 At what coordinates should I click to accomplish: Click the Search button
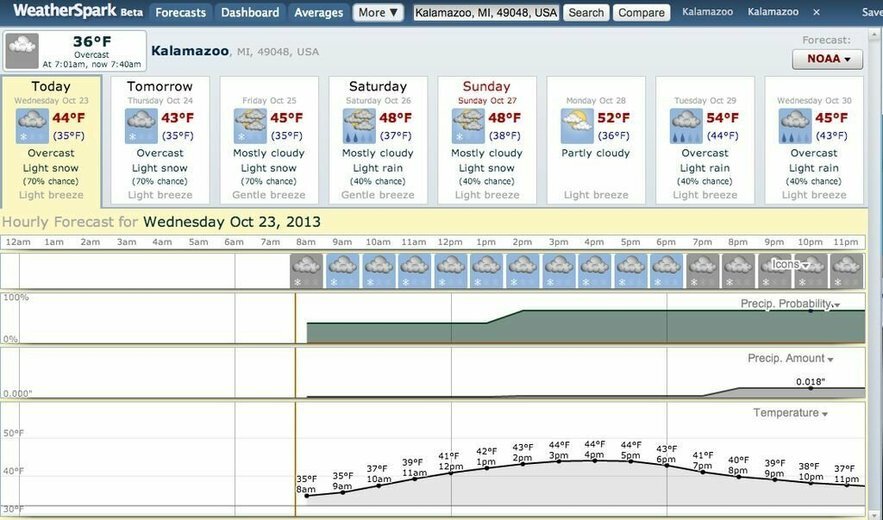pos(586,12)
